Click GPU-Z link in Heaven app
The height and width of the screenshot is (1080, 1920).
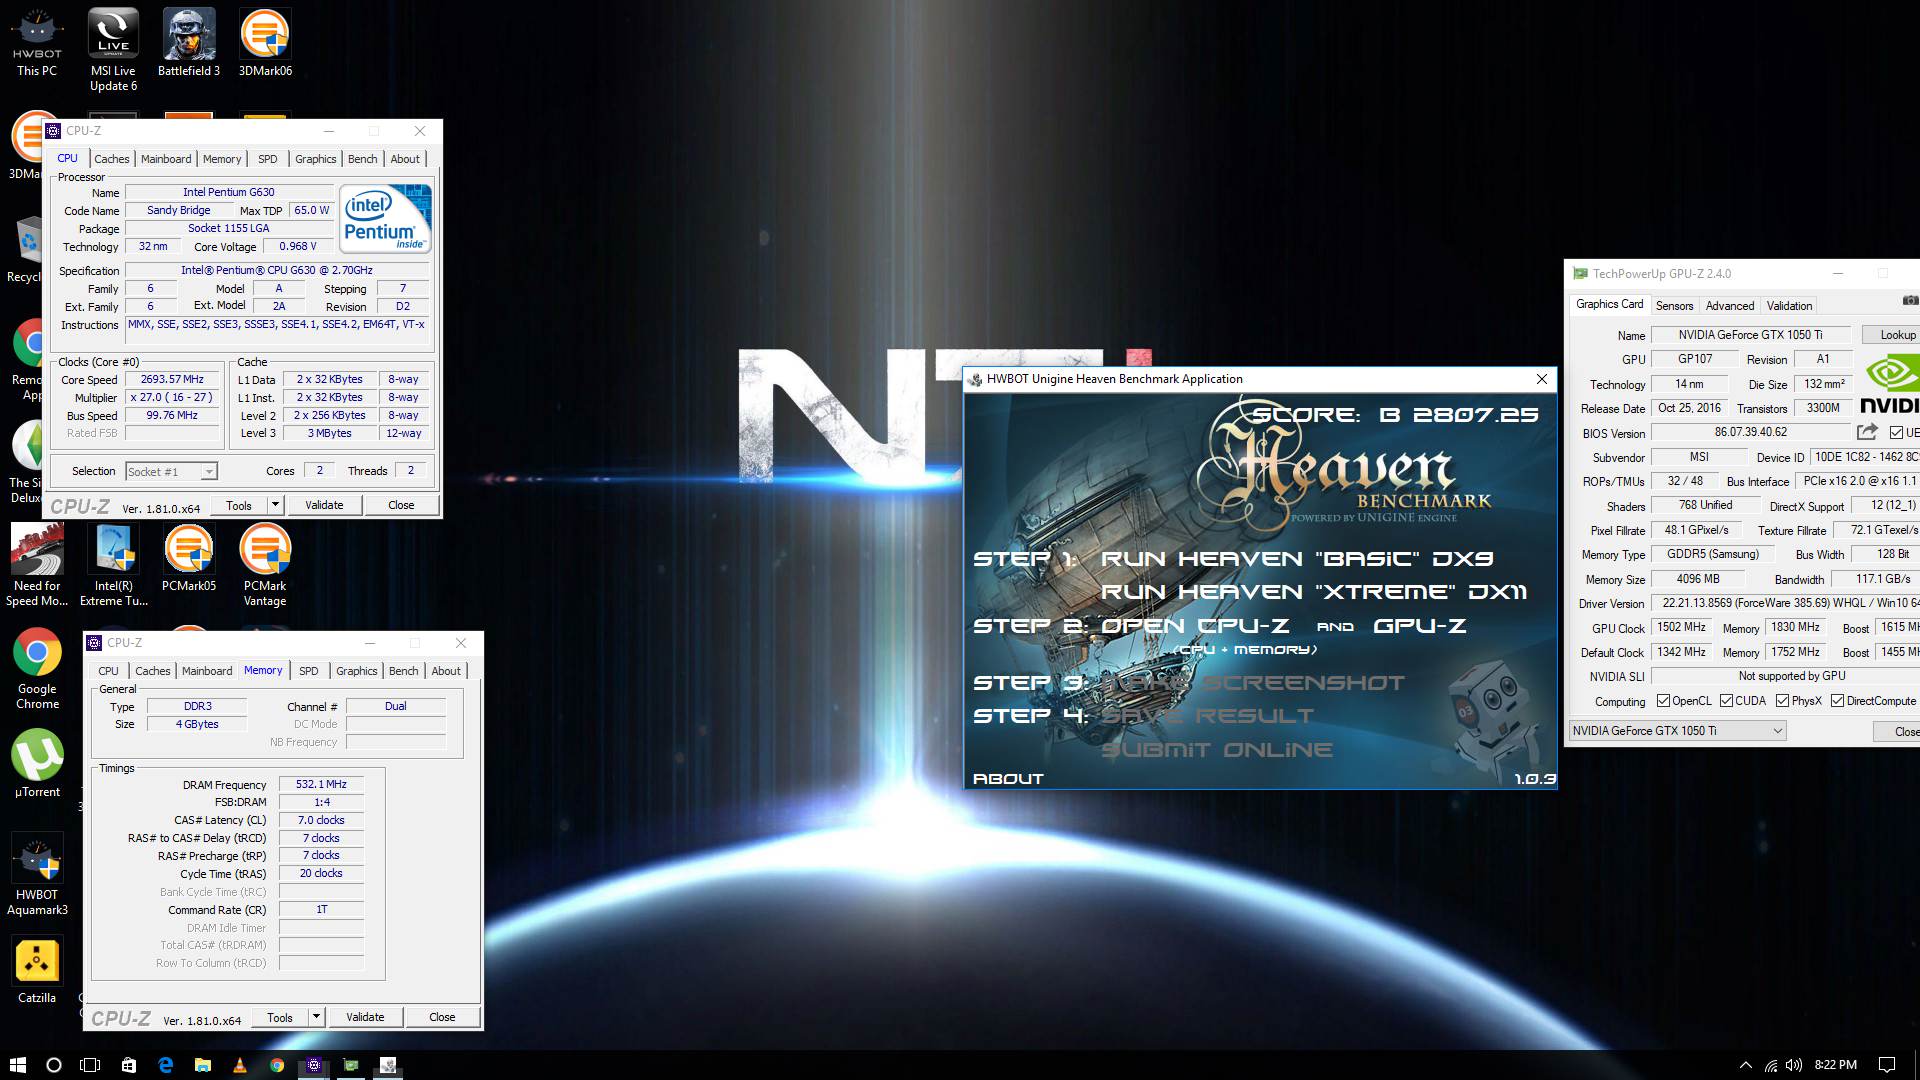point(1419,626)
